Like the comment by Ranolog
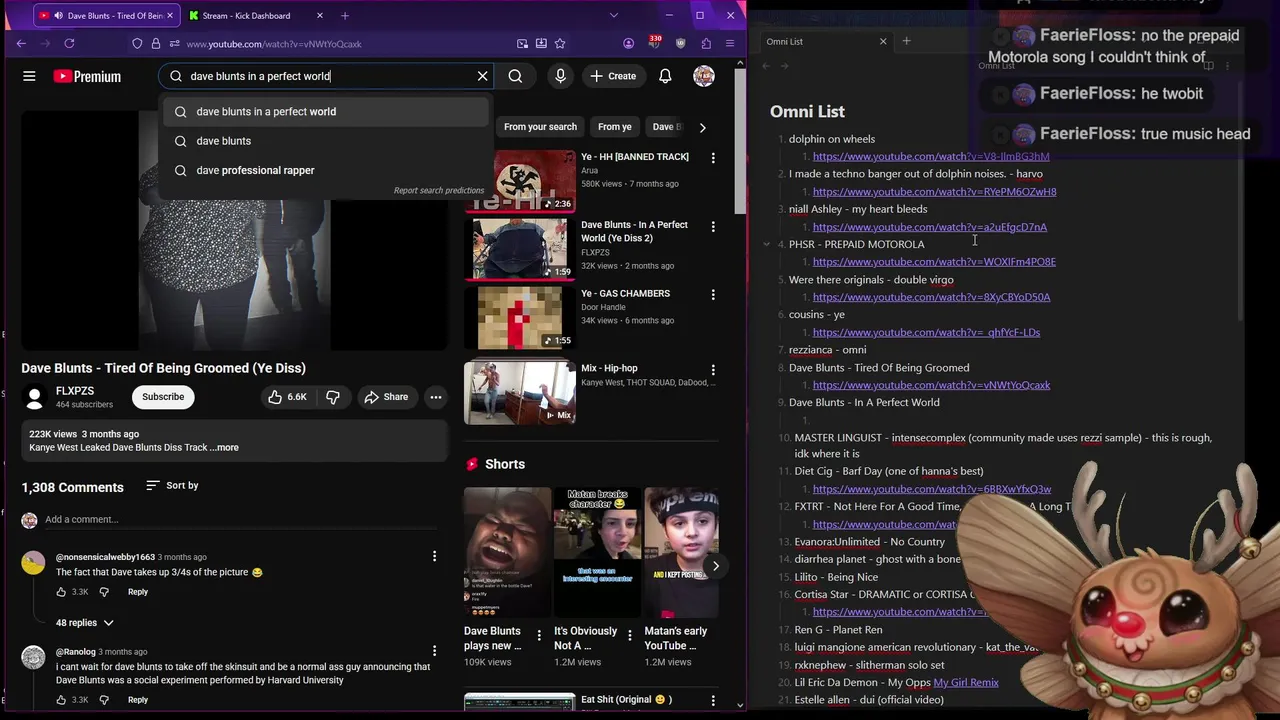1280x720 pixels. [x=61, y=700]
